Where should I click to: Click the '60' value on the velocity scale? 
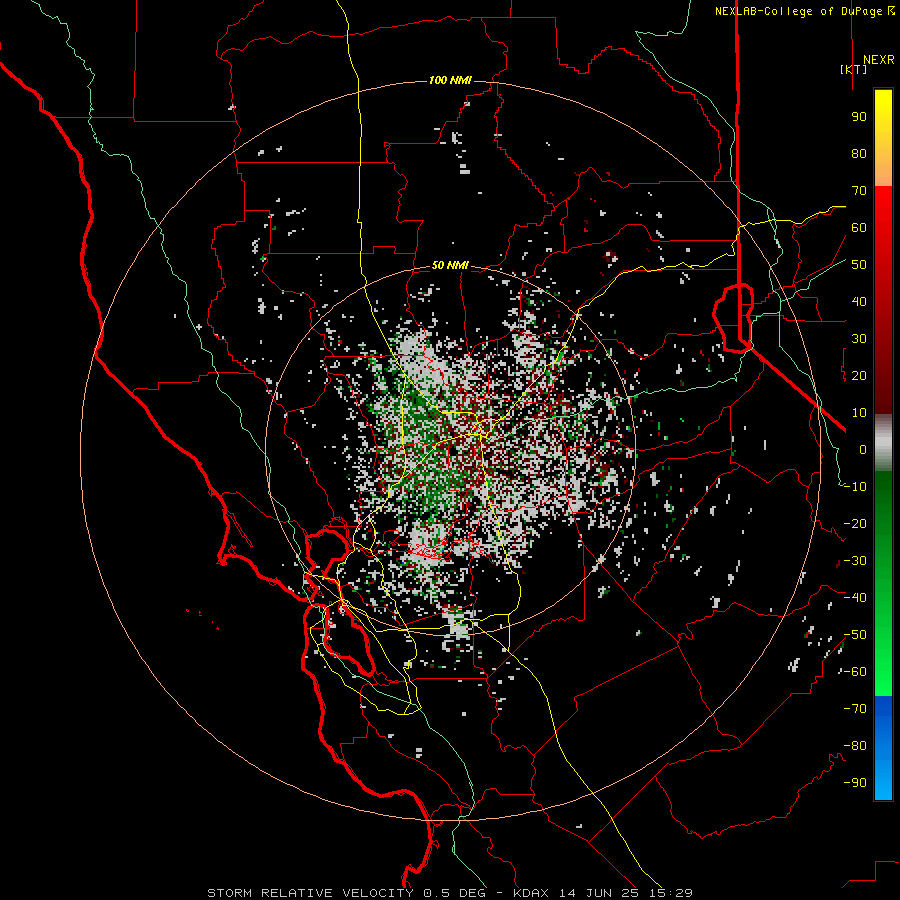tap(859, 227)
